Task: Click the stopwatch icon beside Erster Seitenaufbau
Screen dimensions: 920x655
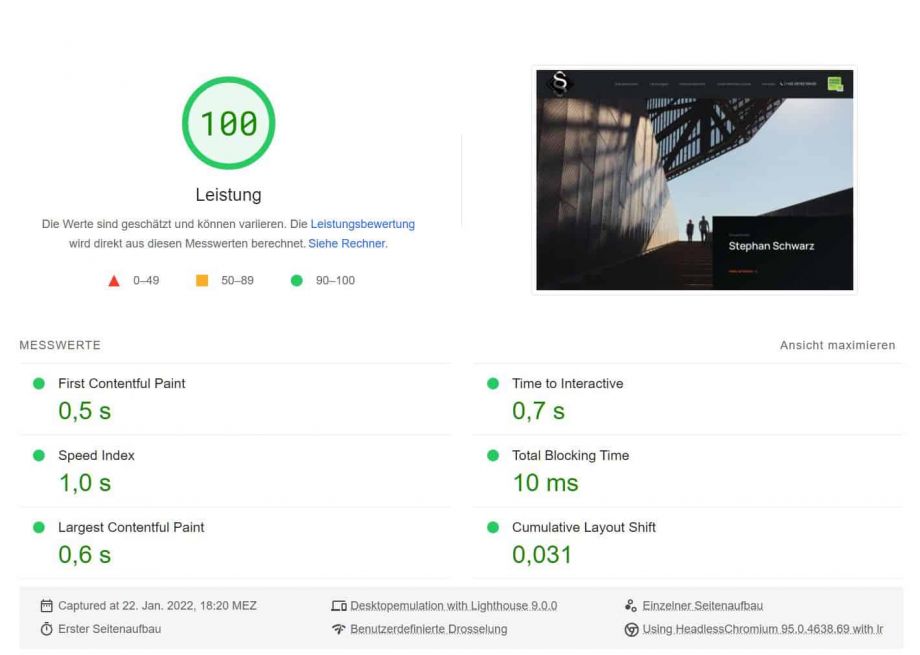Action: 46,629
